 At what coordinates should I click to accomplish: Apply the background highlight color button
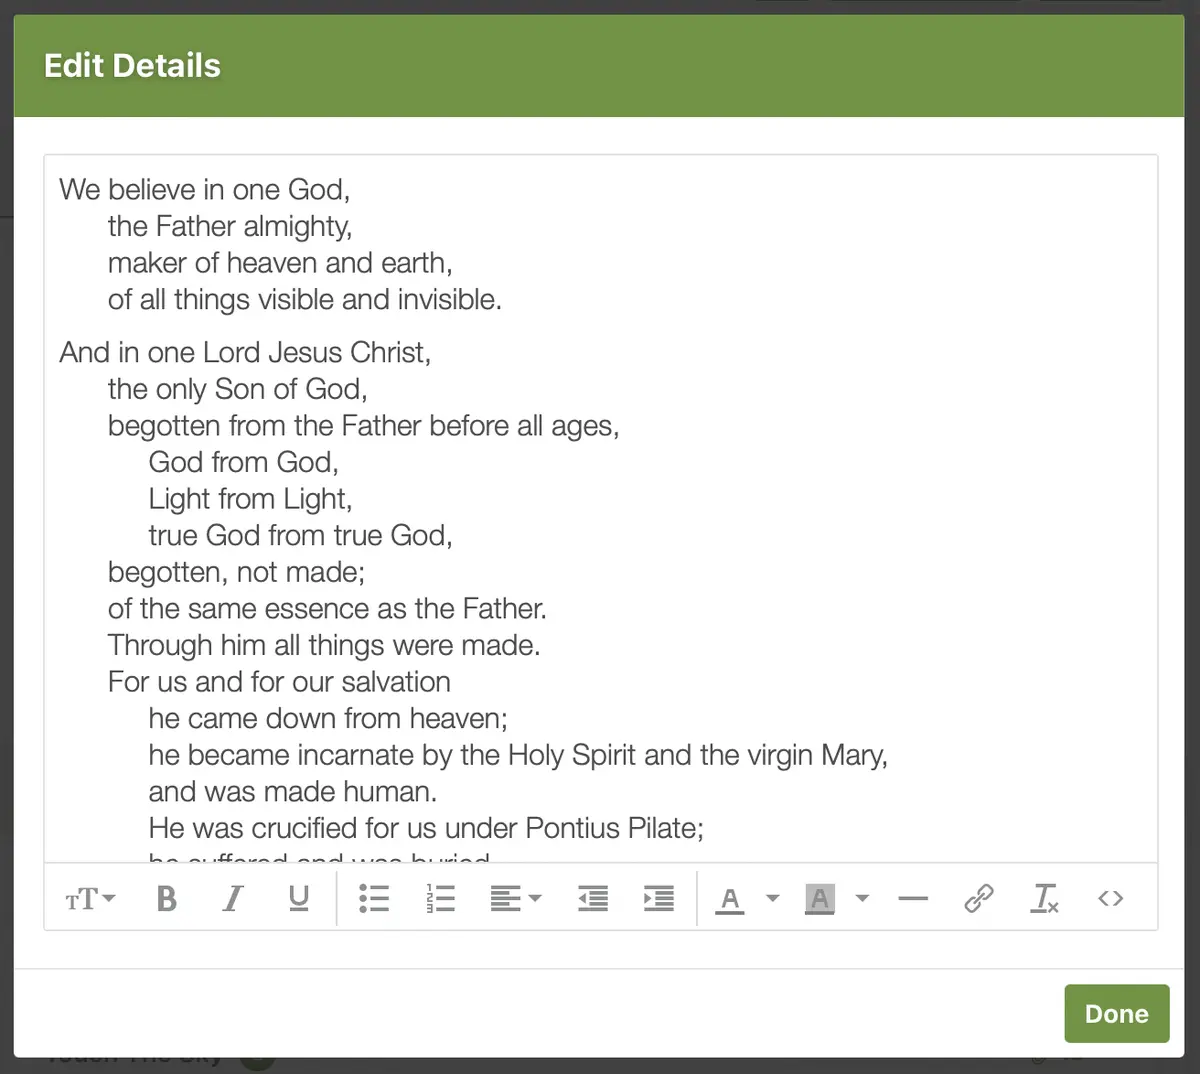pos(820,899)
